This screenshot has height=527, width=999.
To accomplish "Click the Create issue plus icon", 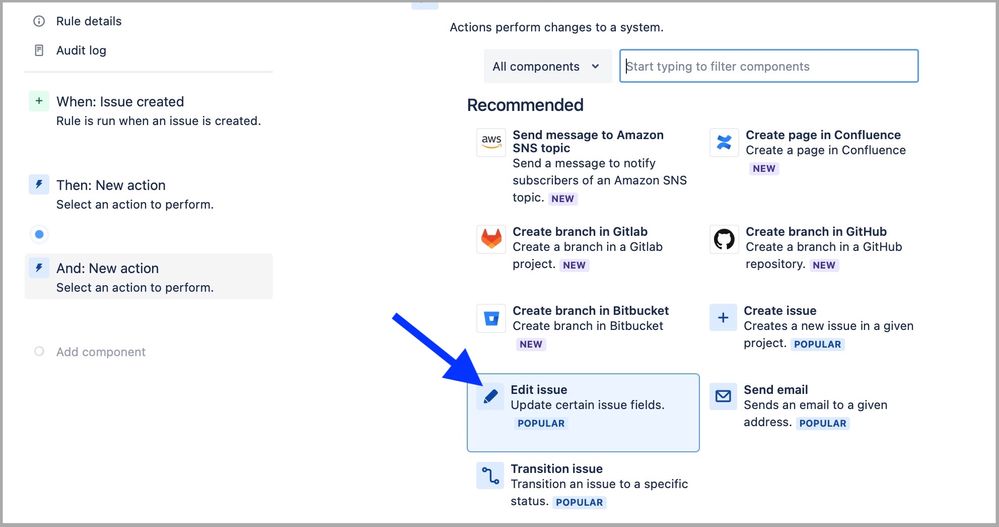I will pyautogui.click(x=723, y=318).
